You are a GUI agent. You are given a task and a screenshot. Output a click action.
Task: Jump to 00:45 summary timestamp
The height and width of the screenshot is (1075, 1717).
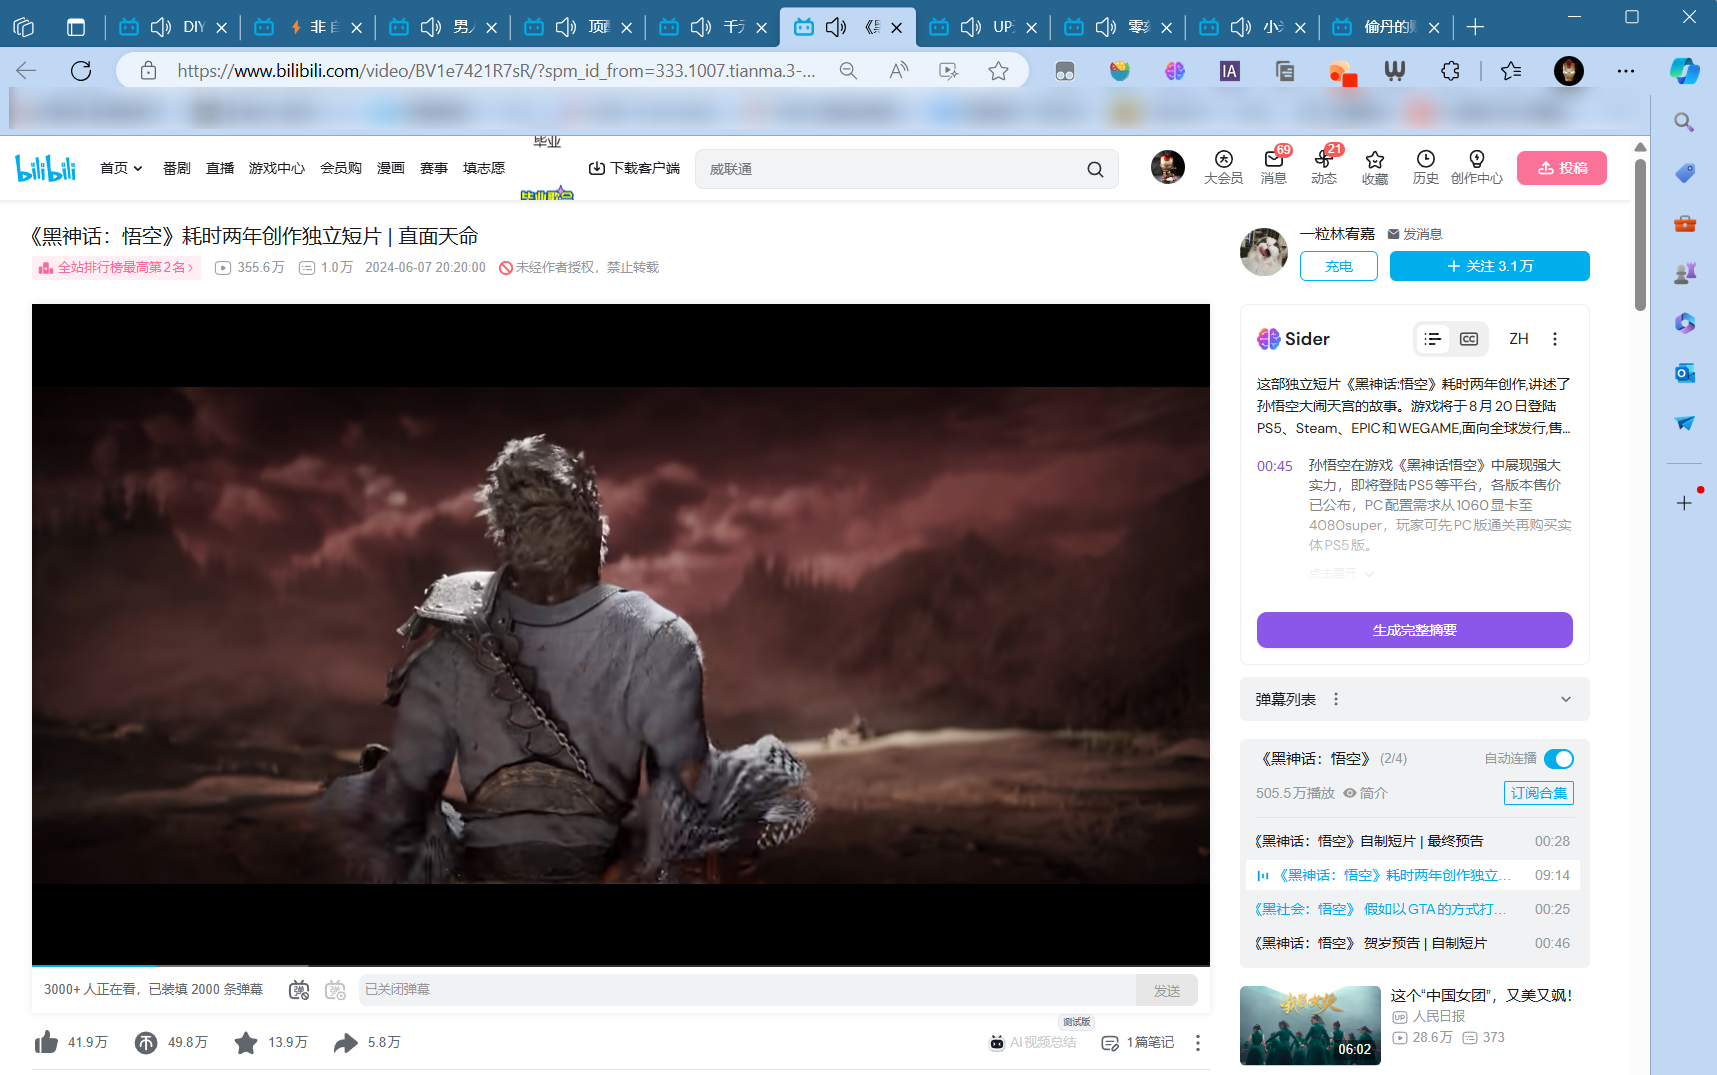[x=1275, y=466]
